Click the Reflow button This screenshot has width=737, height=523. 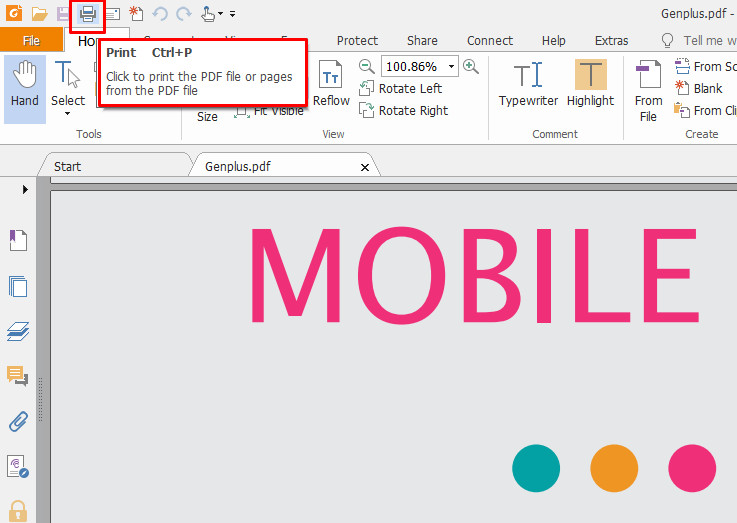[x=331, y=83]
